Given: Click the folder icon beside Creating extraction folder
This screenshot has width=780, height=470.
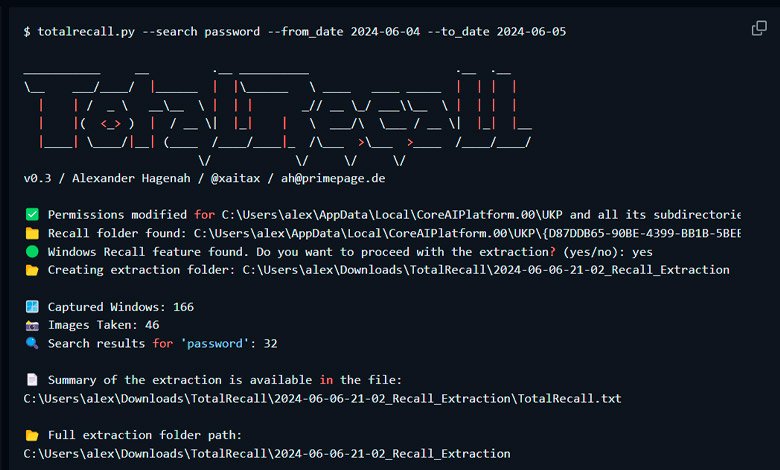Looking at the screenshot, I should pos(32,270).
